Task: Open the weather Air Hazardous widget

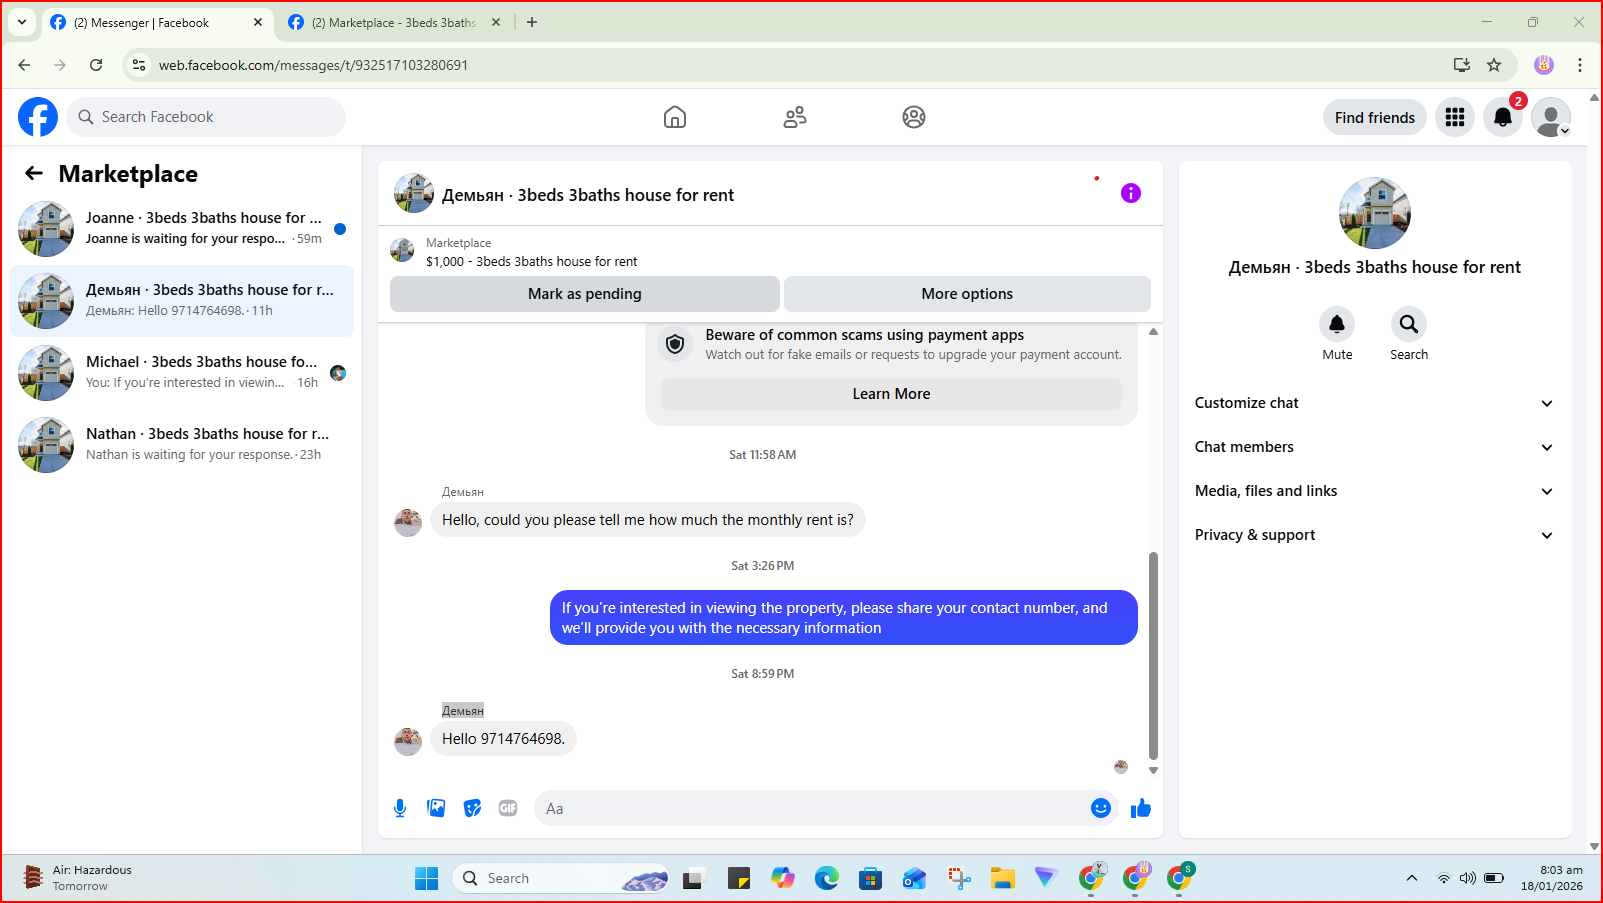Action: click(78, 878)
